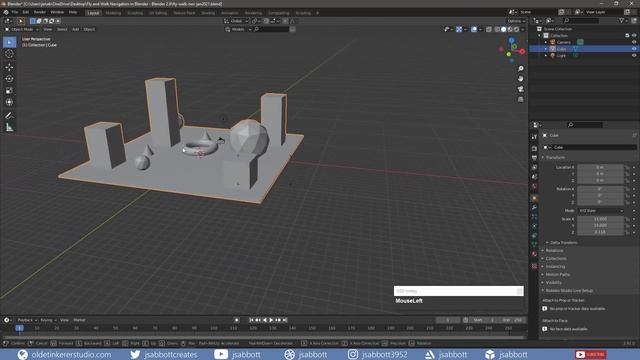Click the timeline current frame marker
The image size is (640, 360).
(x=19, y=328)
